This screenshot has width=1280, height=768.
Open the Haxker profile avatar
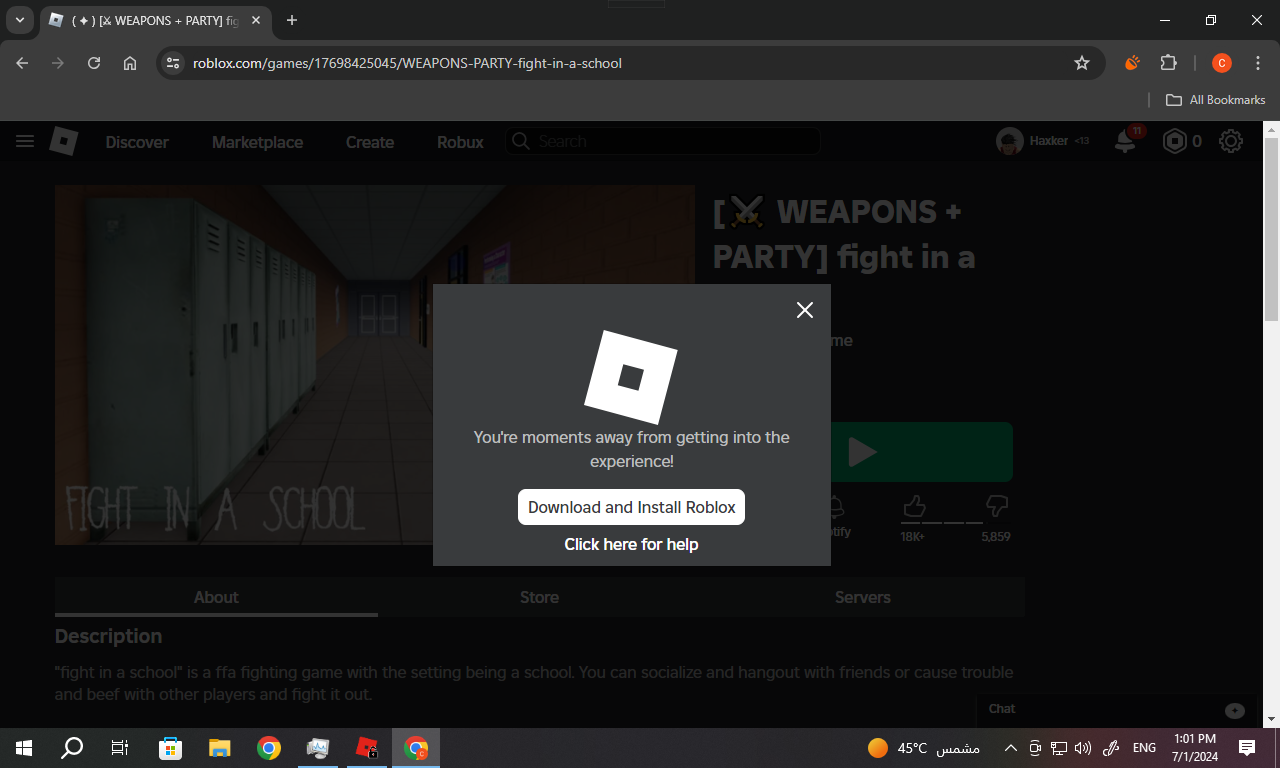pos(1009,142)
